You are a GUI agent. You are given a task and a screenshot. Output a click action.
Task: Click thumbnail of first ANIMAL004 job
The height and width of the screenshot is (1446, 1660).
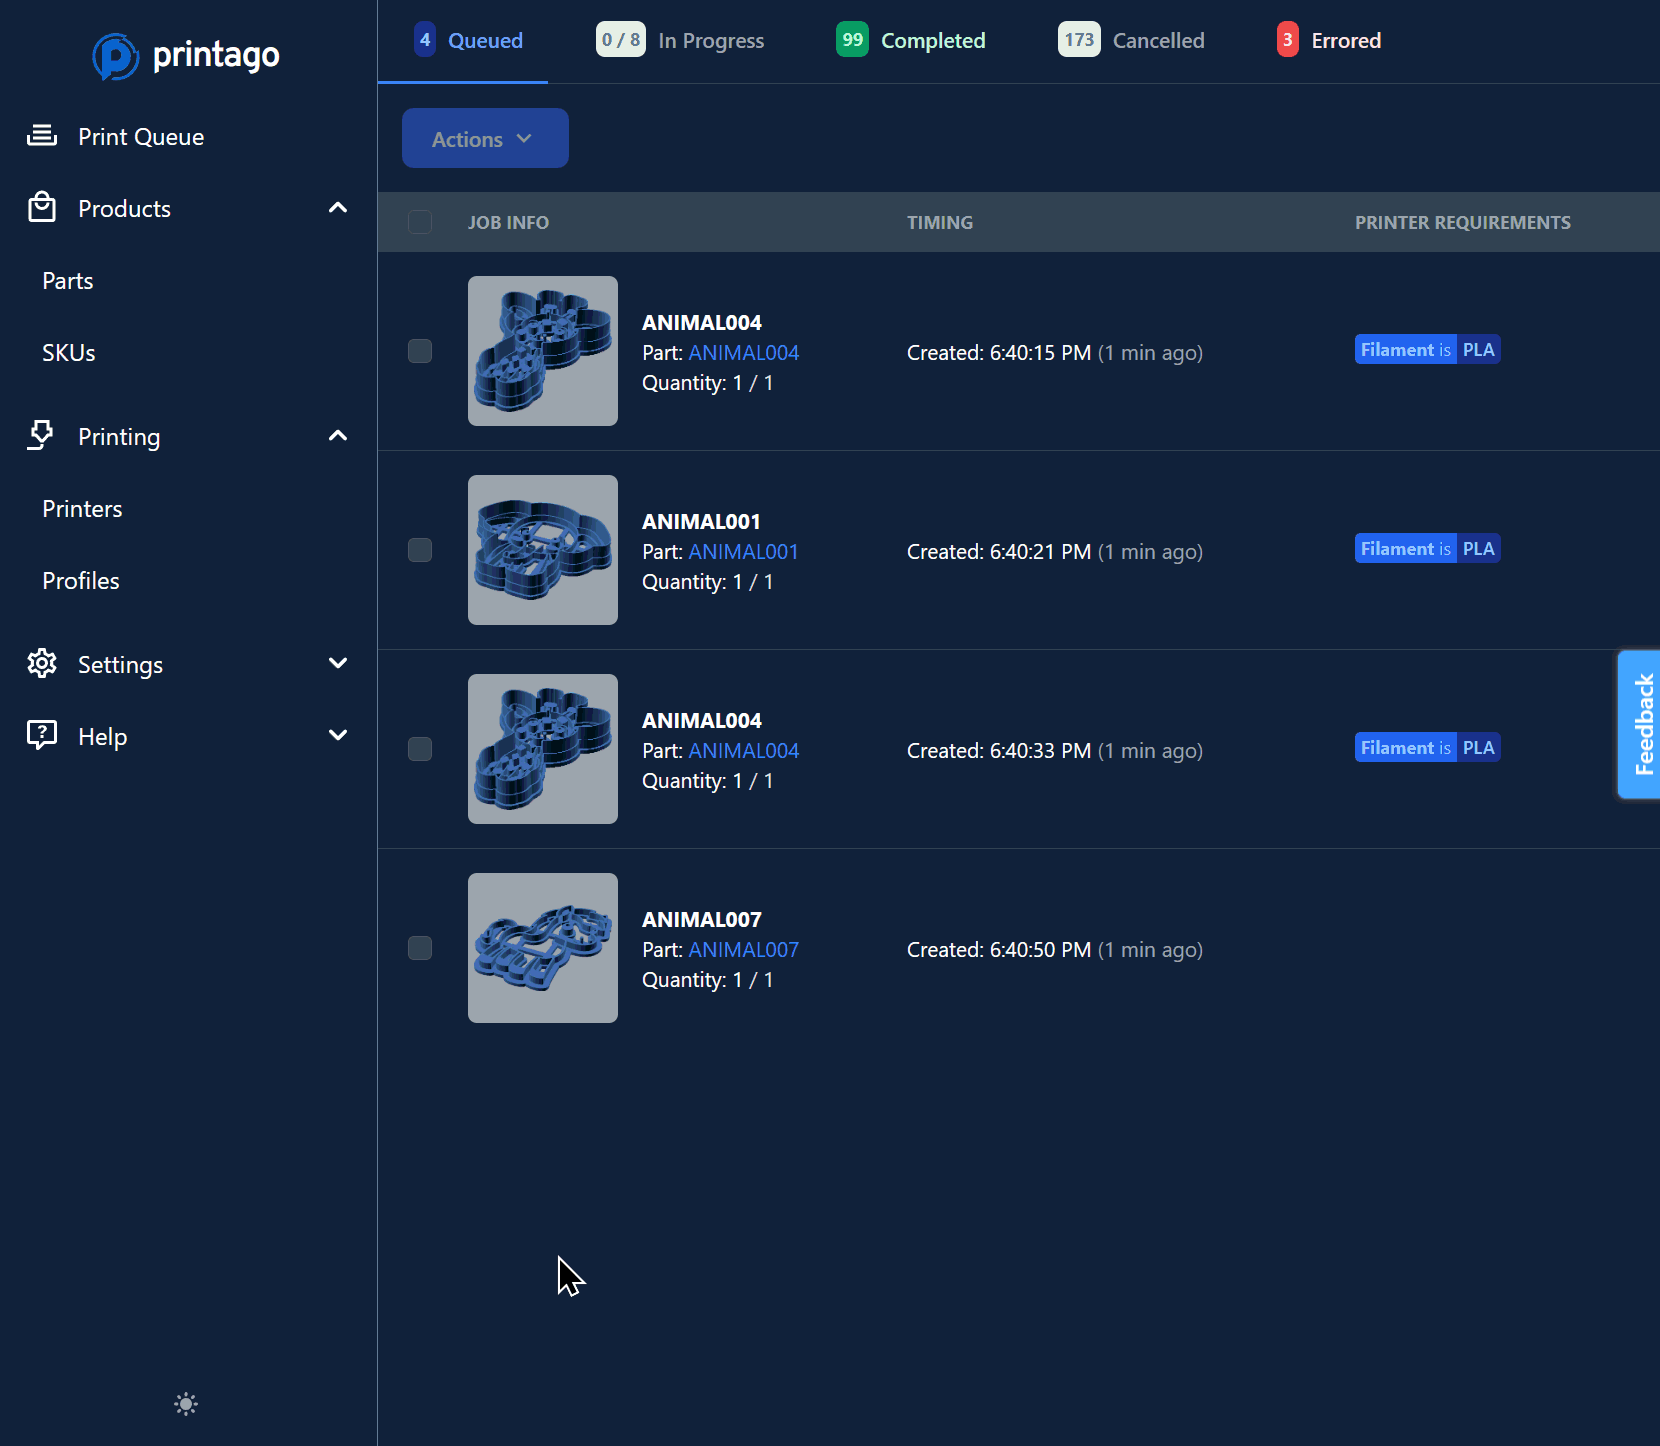(543, 351)
